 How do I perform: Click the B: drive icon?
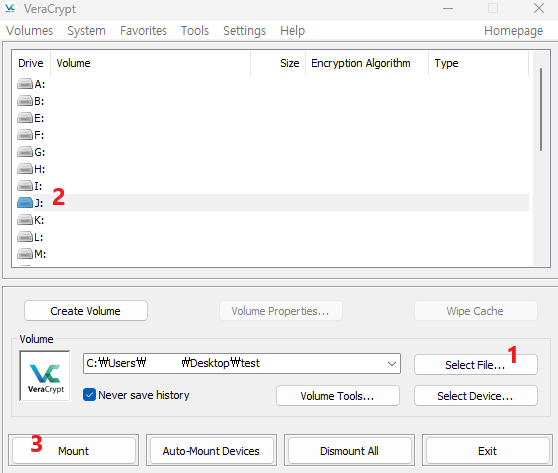[x=25, y=101]
